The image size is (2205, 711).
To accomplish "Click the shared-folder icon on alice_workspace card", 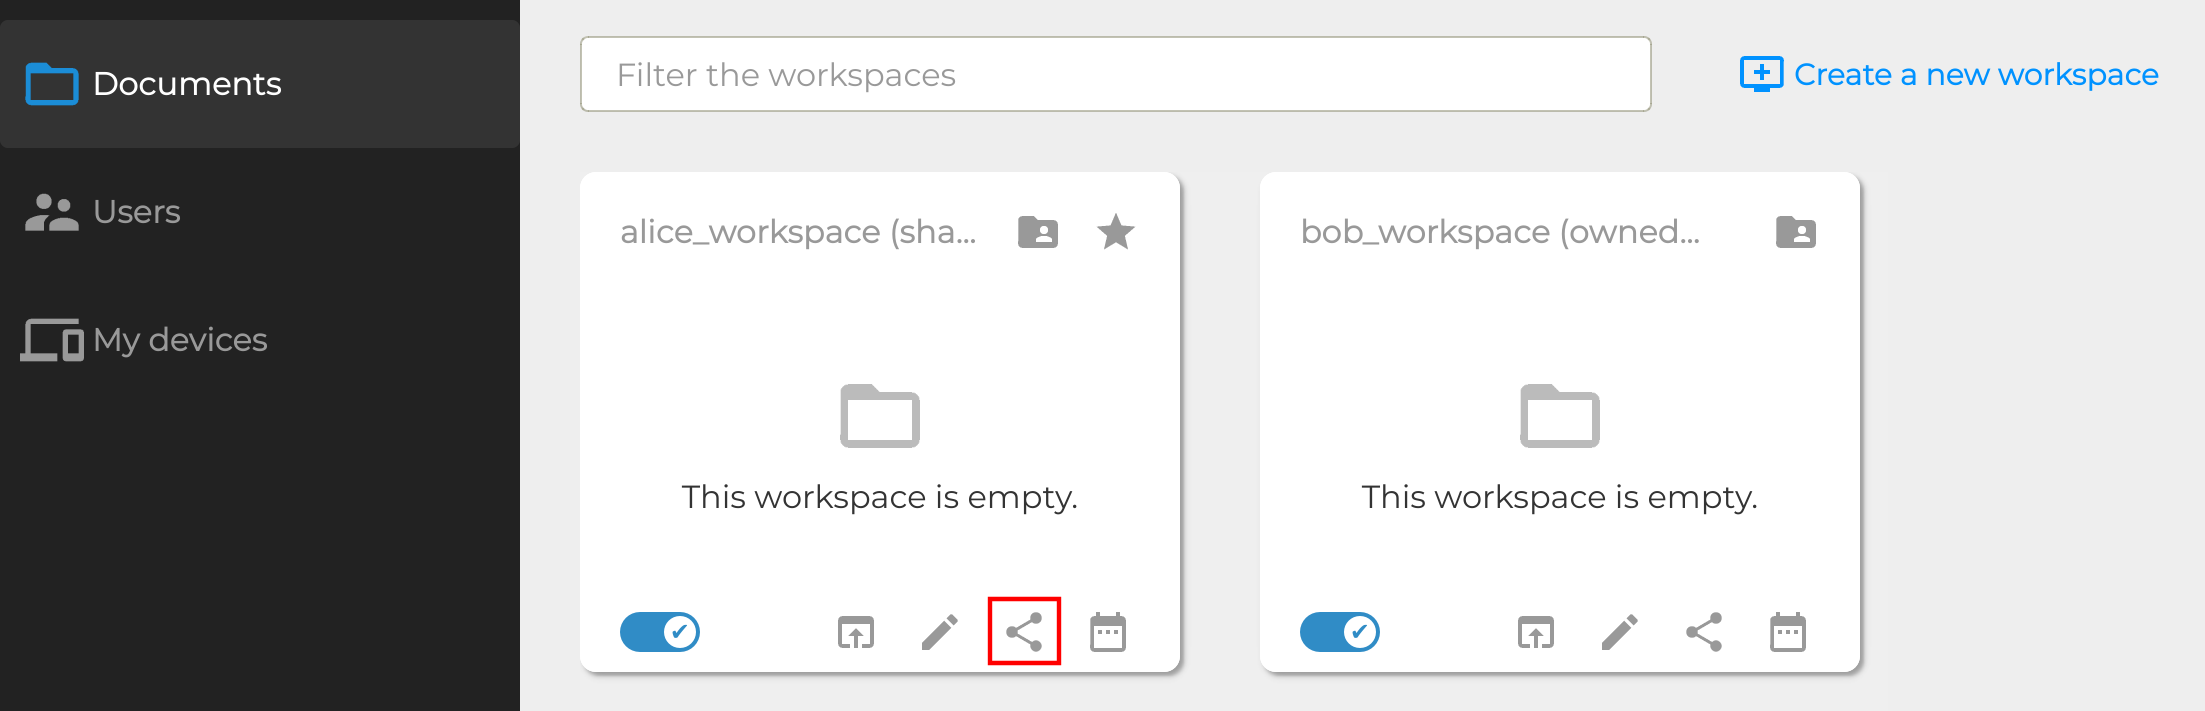I will tap(1038, 232).
